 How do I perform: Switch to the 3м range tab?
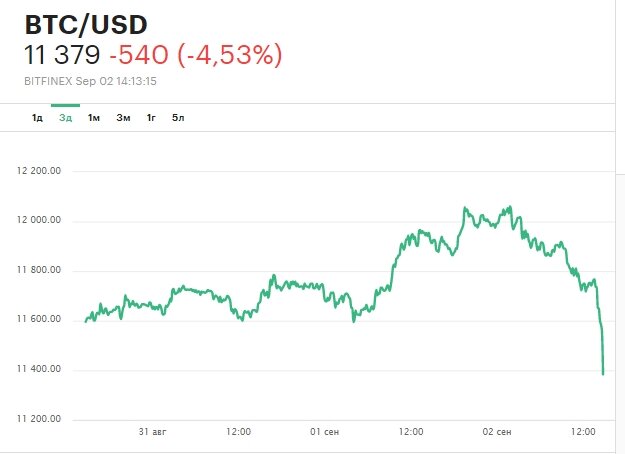(x=123, y=118)
